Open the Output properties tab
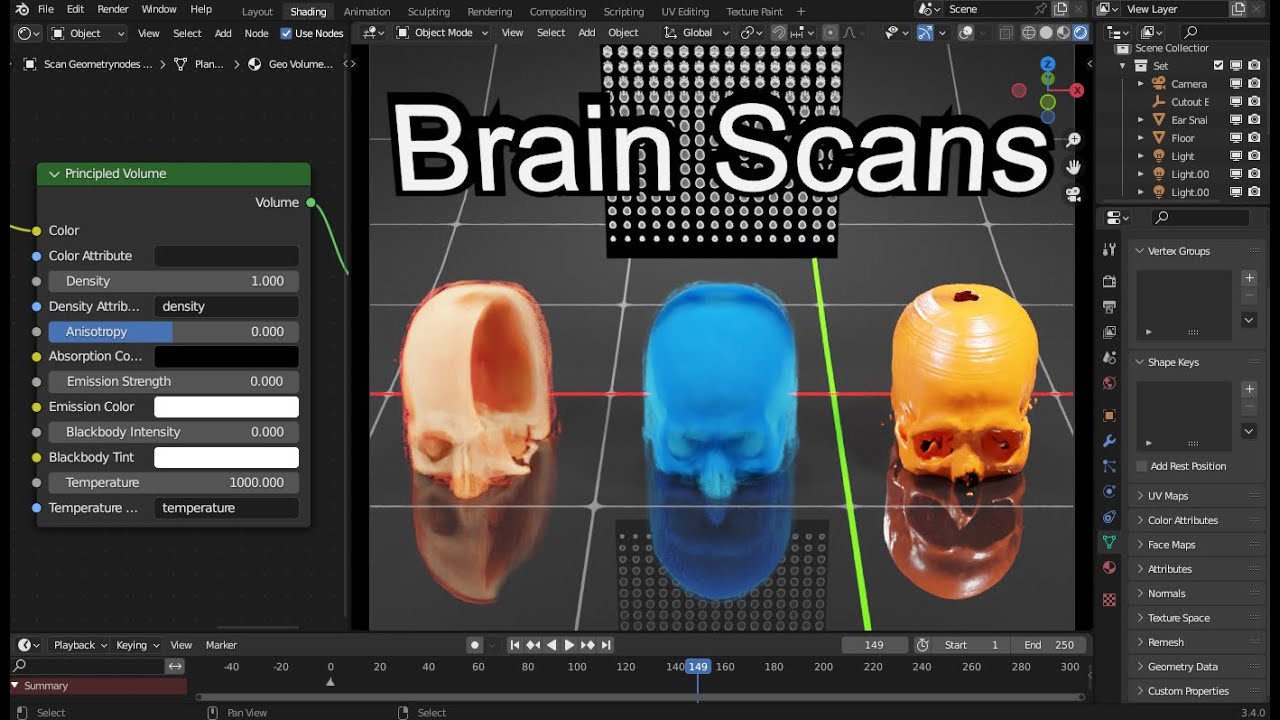 (1109, 307)
